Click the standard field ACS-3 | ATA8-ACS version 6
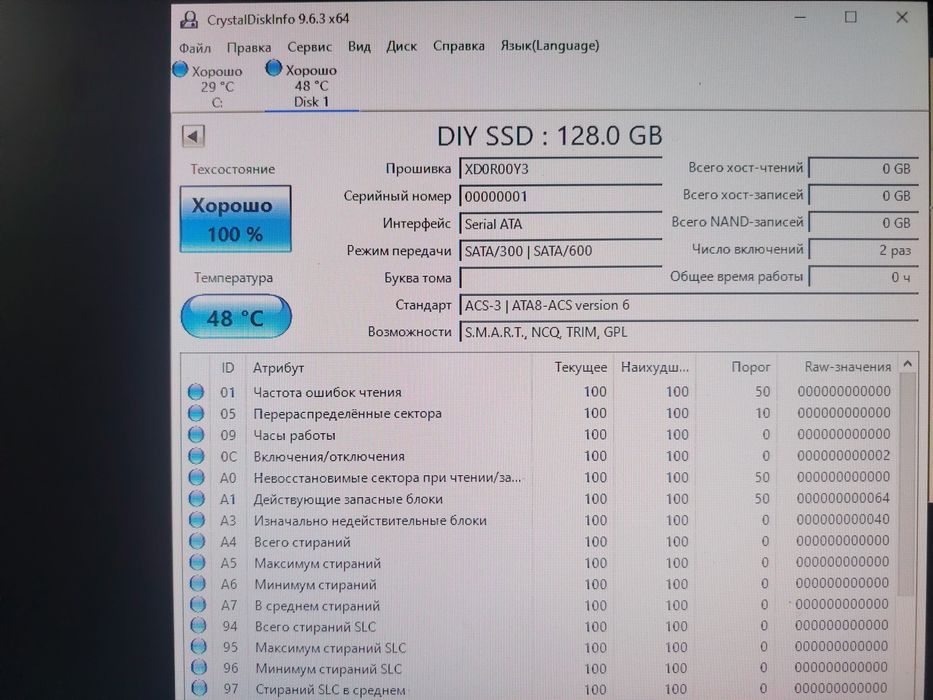The image size is (933, 700). pos(688,305)
